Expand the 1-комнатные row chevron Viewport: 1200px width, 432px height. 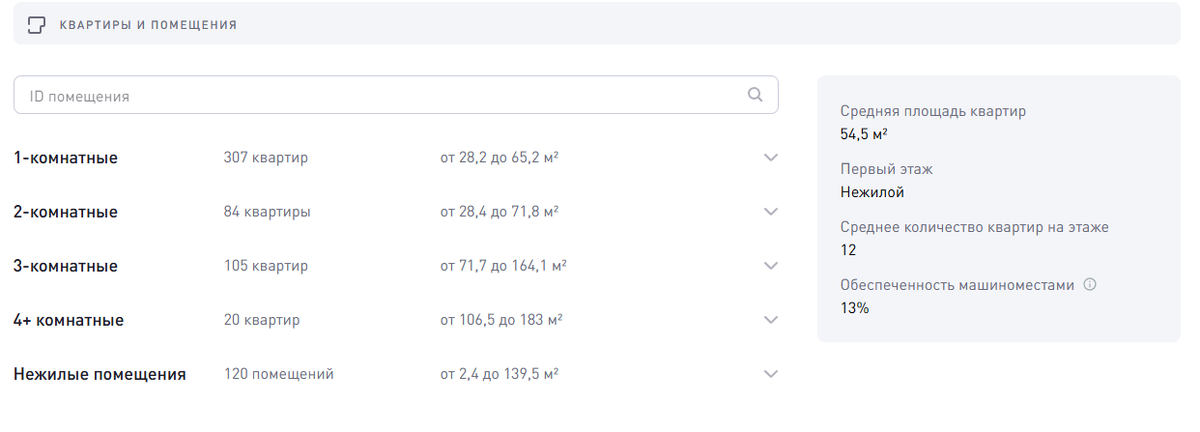pos(770,158)
